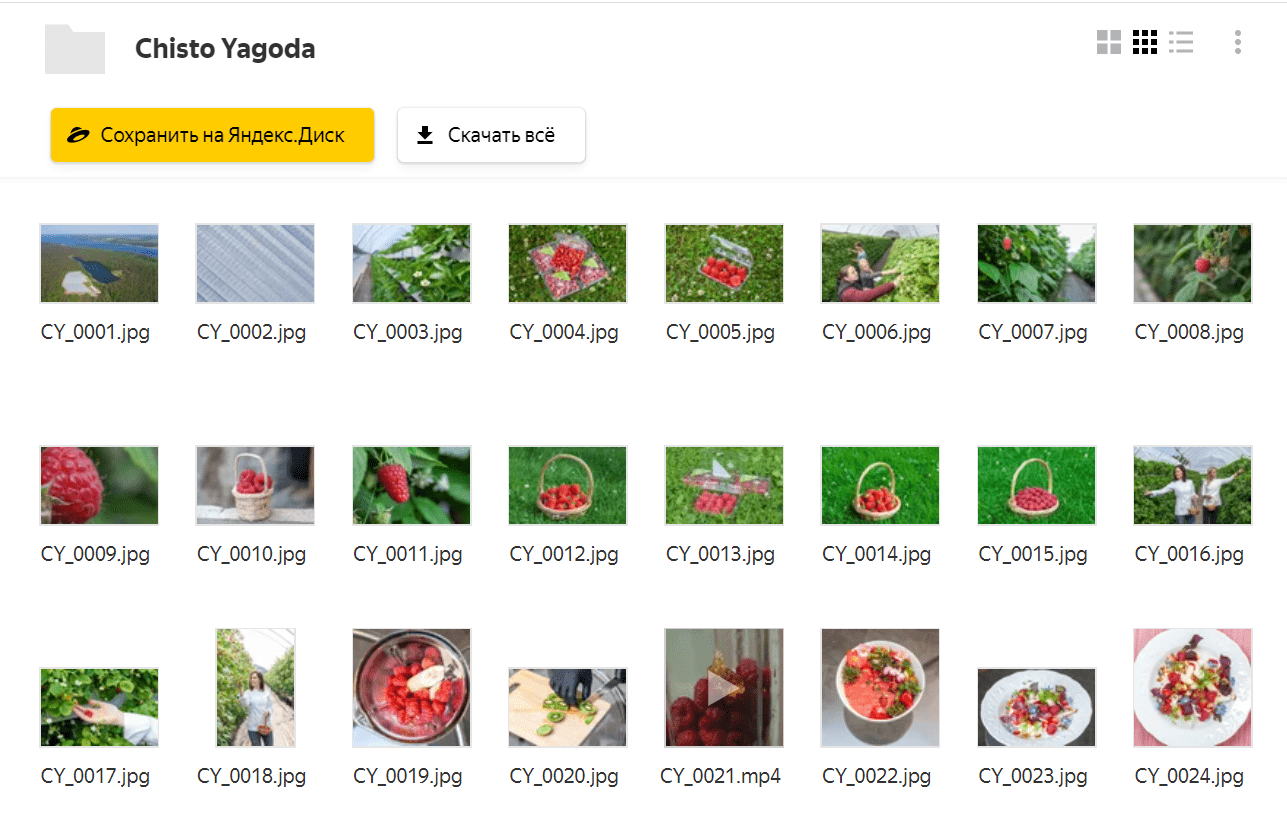
Task: Open the CY_0002.jpg greenhouse roof thumbnail
Action: [x=255, y=263]
